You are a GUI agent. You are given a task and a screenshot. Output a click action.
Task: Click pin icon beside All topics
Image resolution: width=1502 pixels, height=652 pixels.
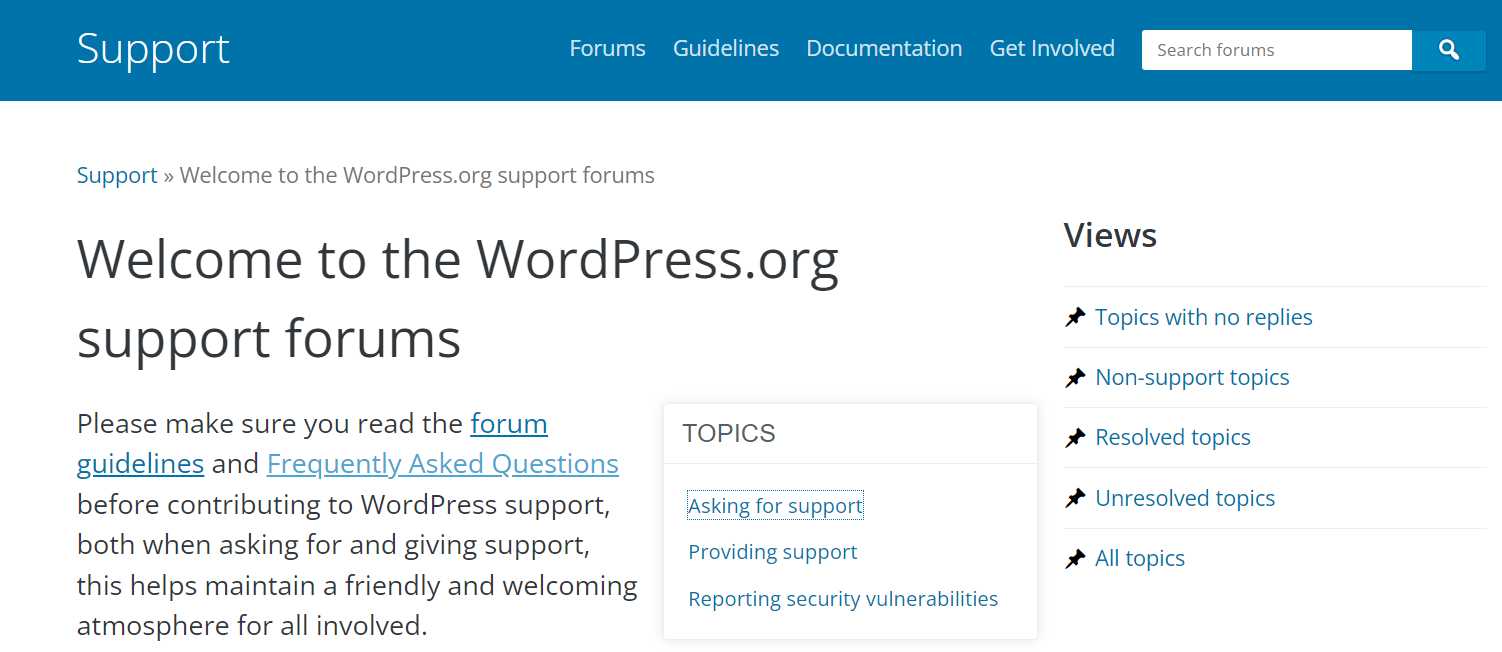pos(1075,558)
